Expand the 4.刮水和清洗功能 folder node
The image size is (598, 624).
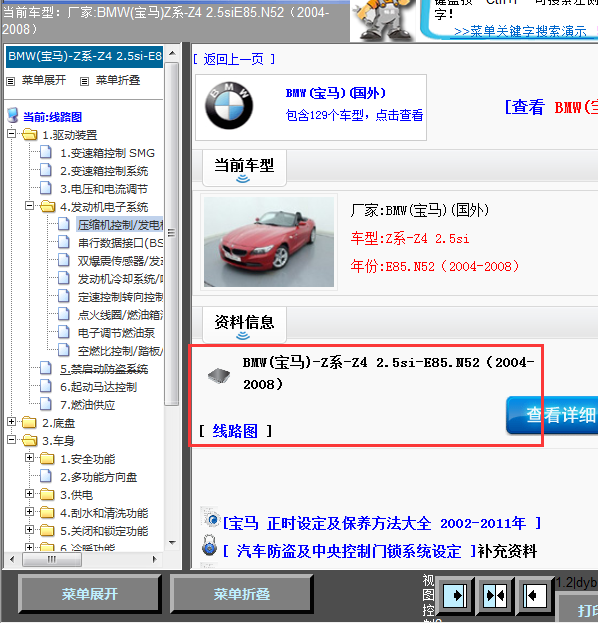29,512
